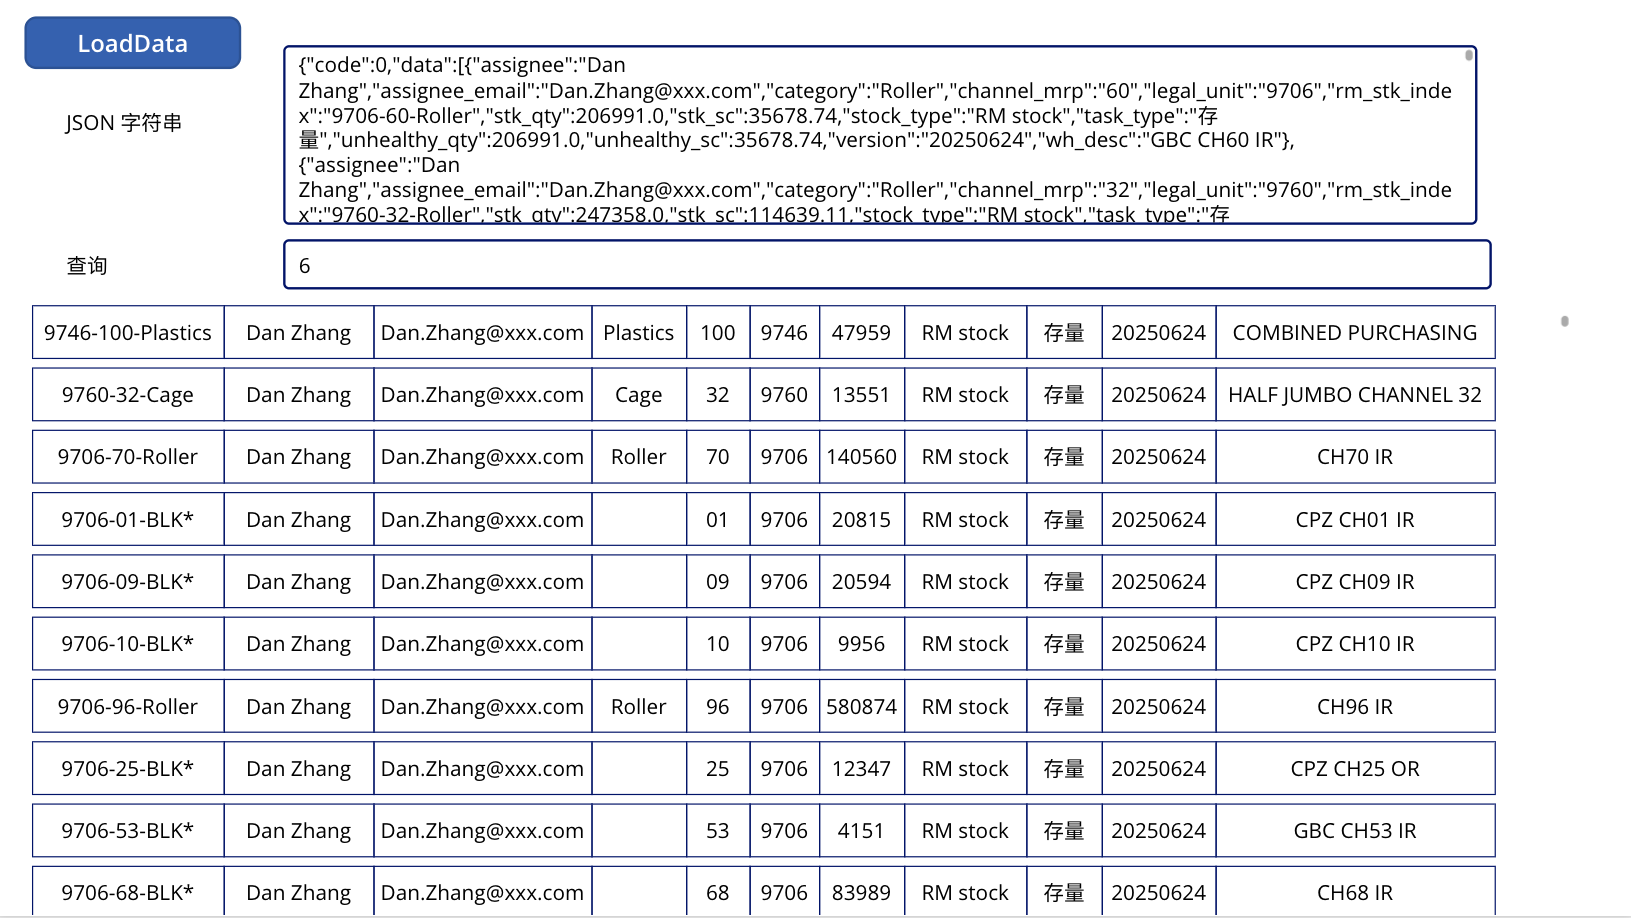Select the 9706-53-BLK* cell
Viewport: 1631px width, 918px height.
(128, 831)
